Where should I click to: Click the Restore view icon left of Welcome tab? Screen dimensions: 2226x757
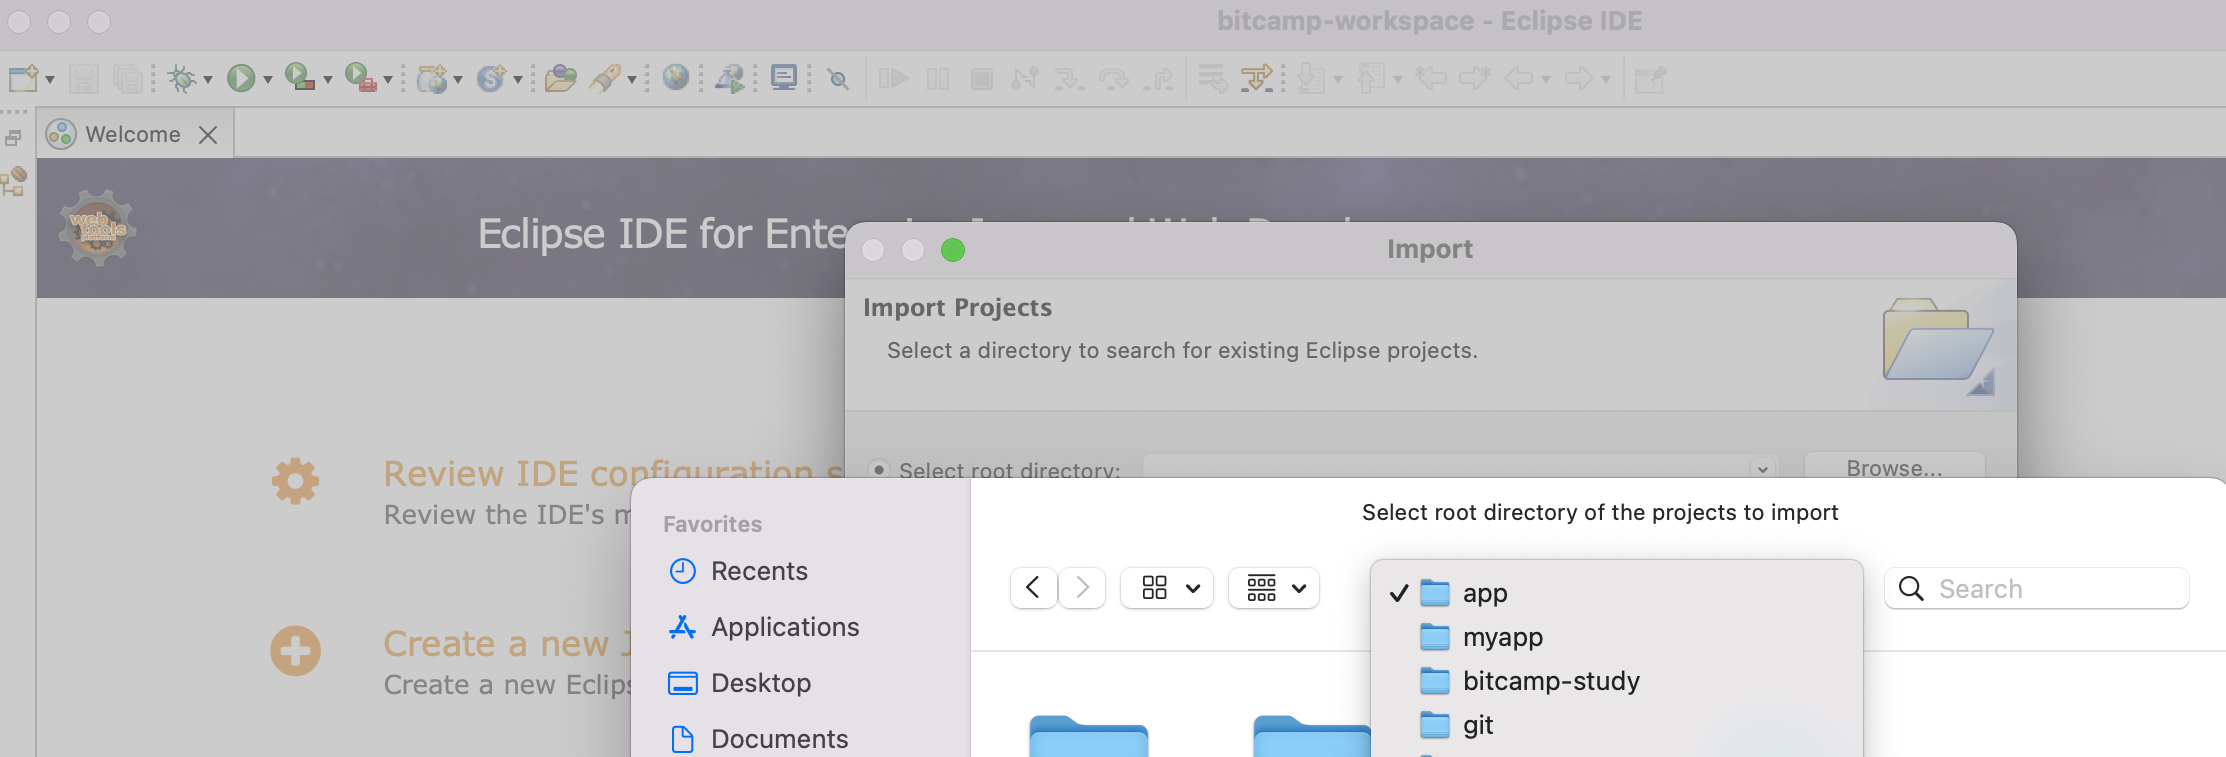coord(13,138)
